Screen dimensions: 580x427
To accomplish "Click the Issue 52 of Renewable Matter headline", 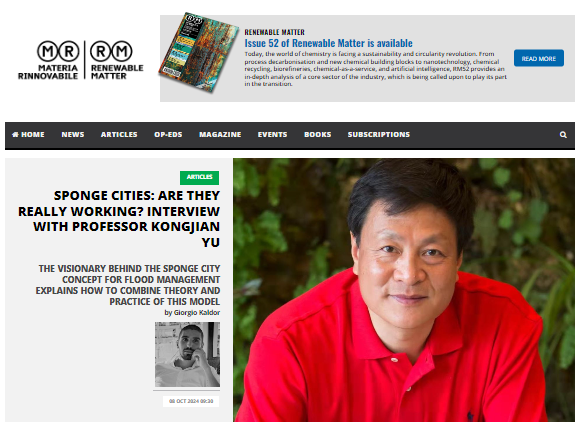I will (328, 43).
